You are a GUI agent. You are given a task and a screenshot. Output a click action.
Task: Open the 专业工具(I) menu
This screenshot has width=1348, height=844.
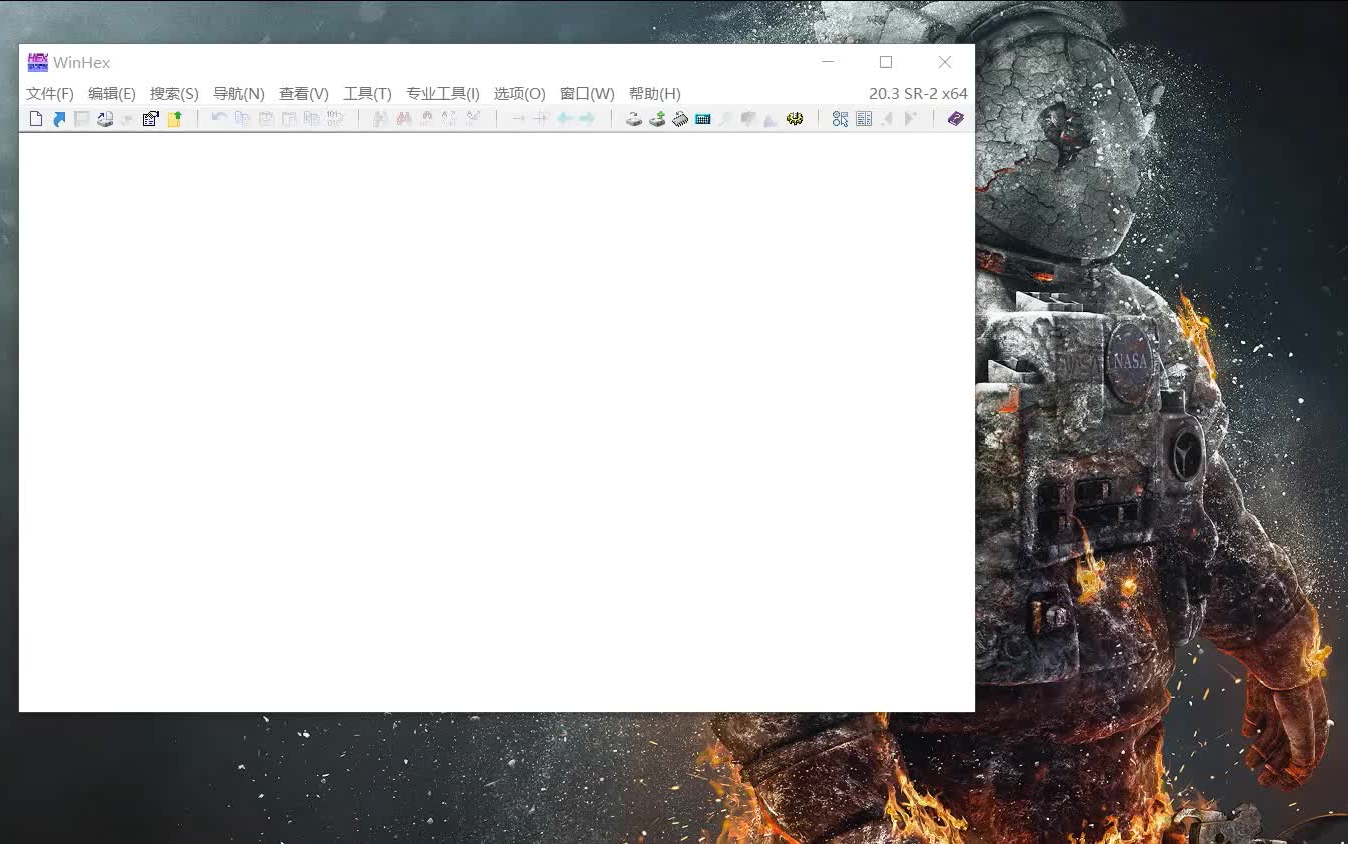[x=443, y=94]
